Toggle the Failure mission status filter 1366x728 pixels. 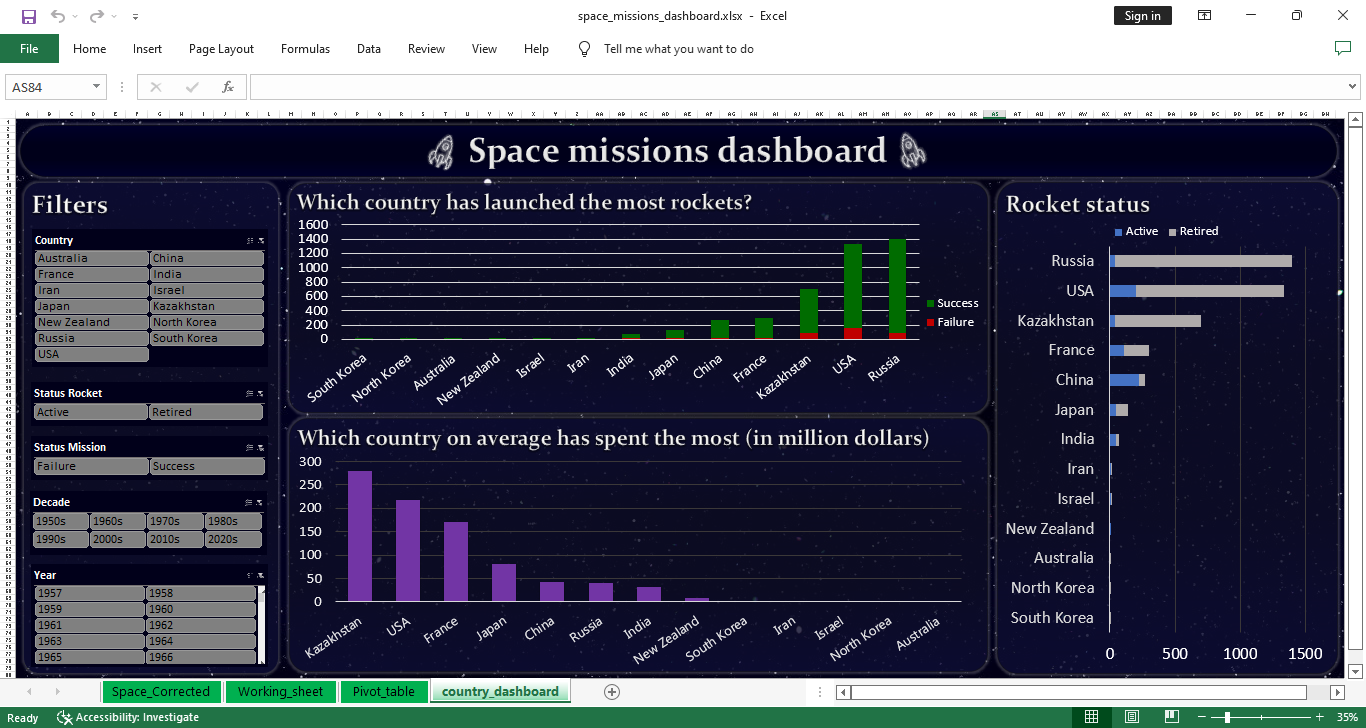[x=91, y=466]
